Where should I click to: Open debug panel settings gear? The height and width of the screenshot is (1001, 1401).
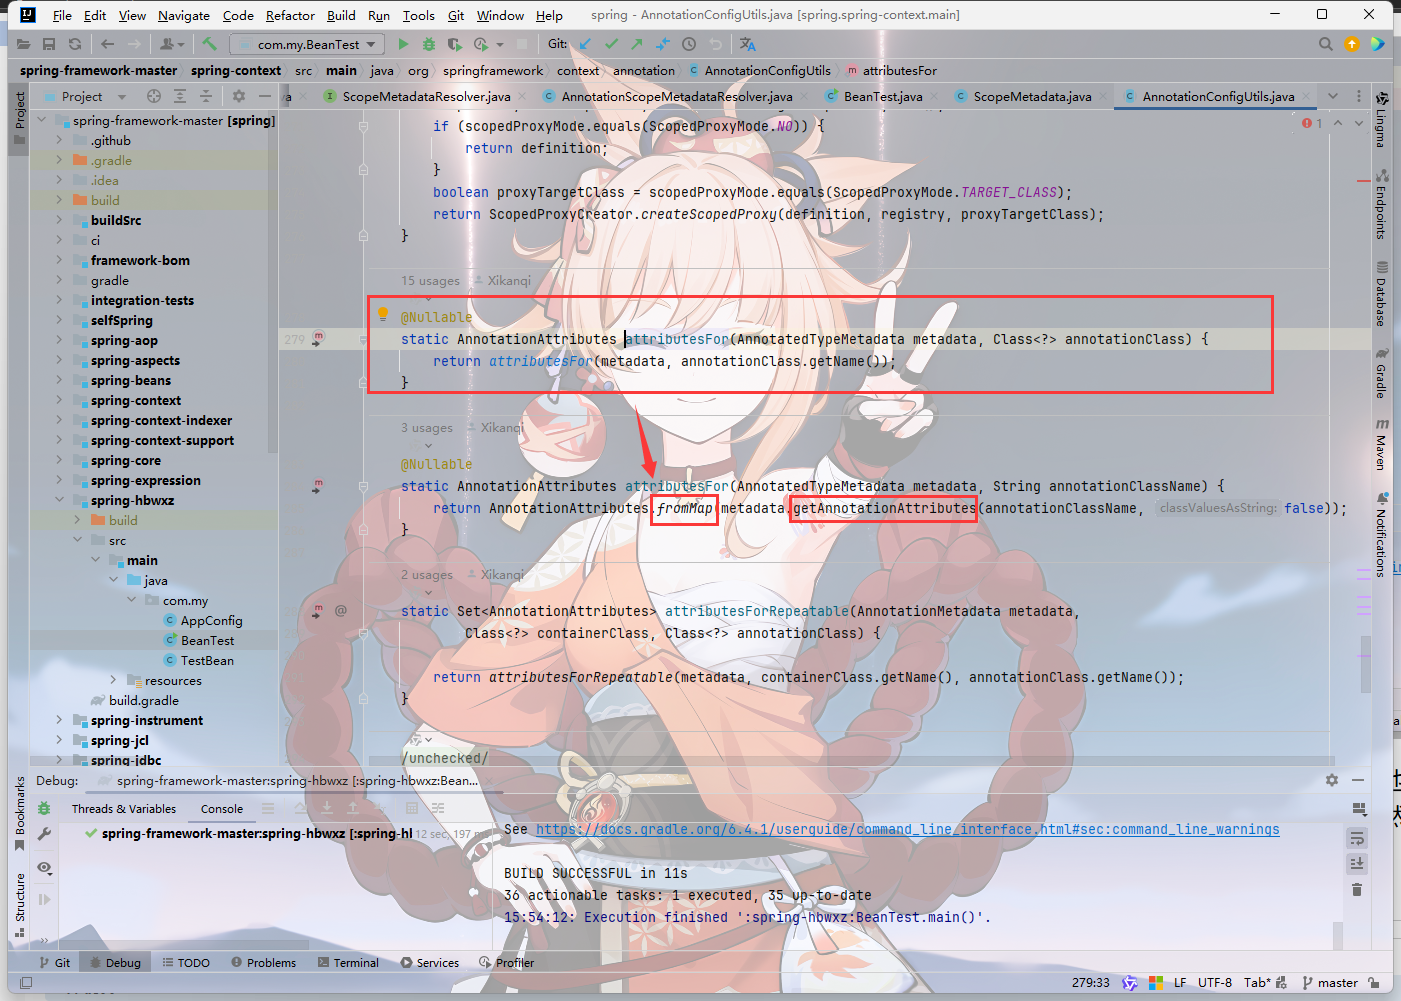click(1331, 780)
